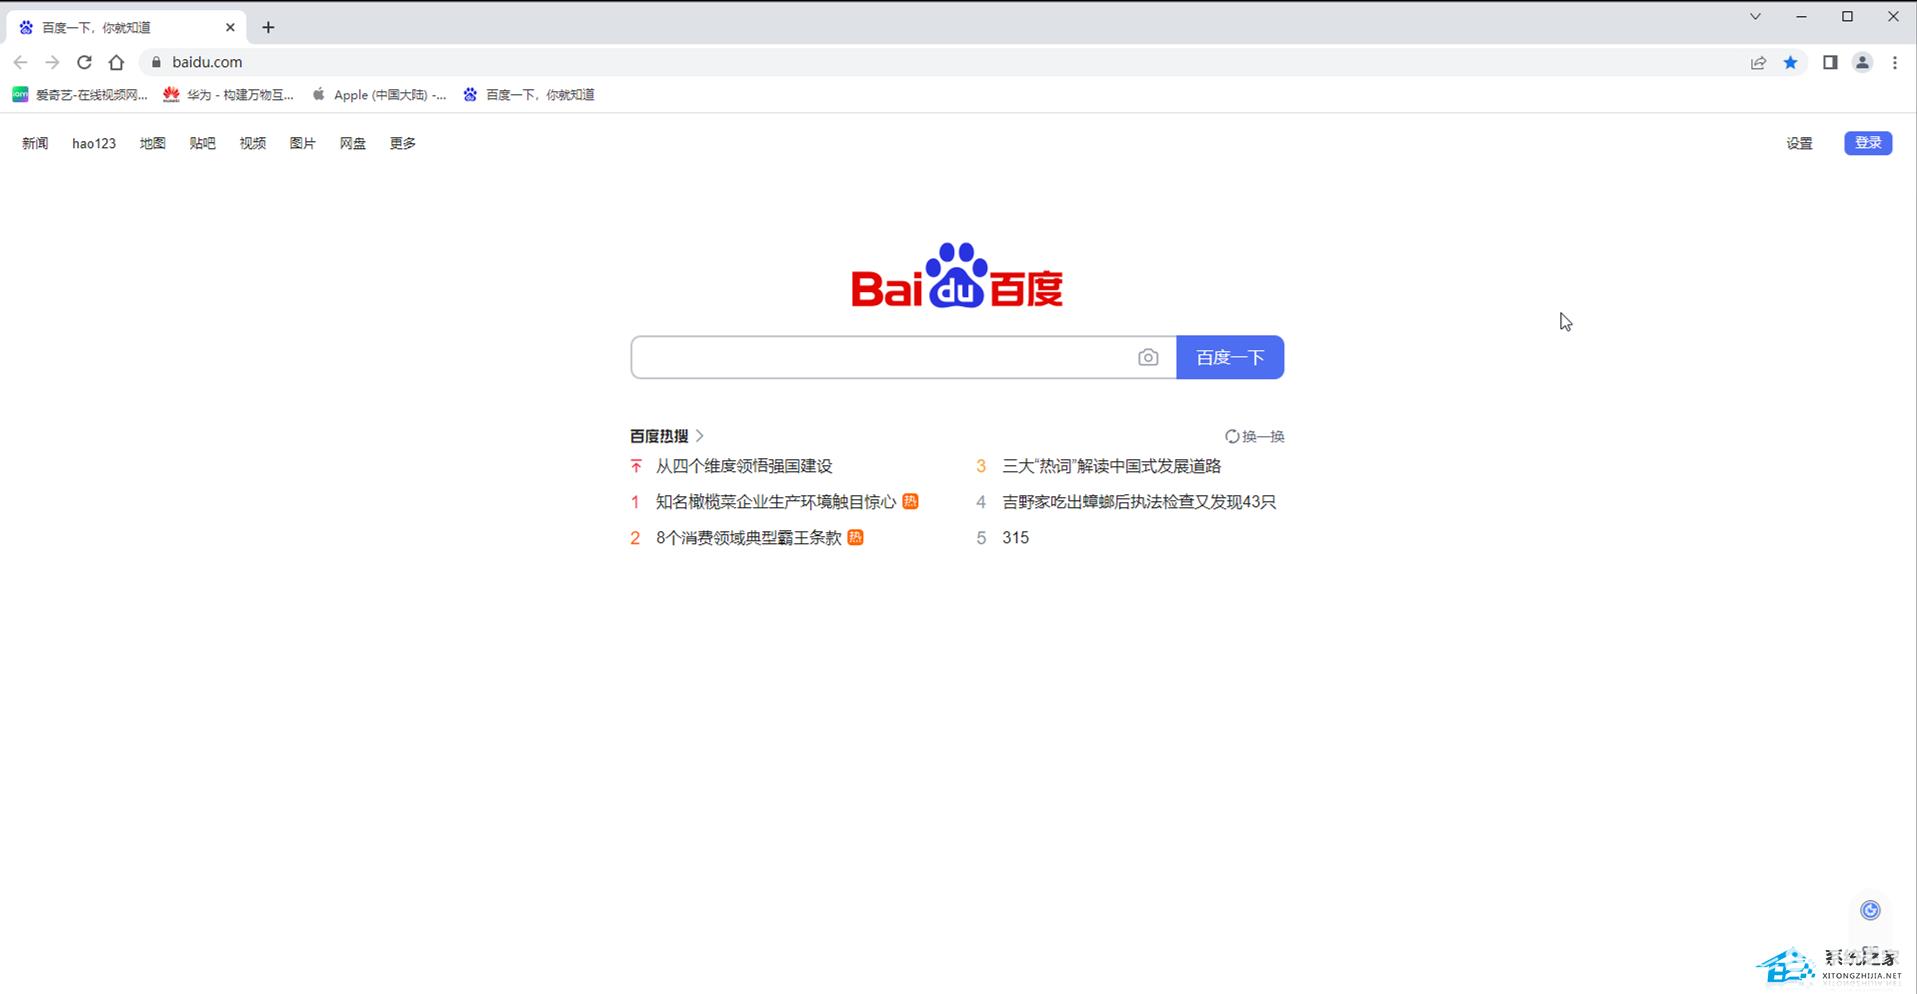The width and height of the screenshot is (1917, 994).
Task: Expand the 更多 menu
Action: (x=402, y=143)
